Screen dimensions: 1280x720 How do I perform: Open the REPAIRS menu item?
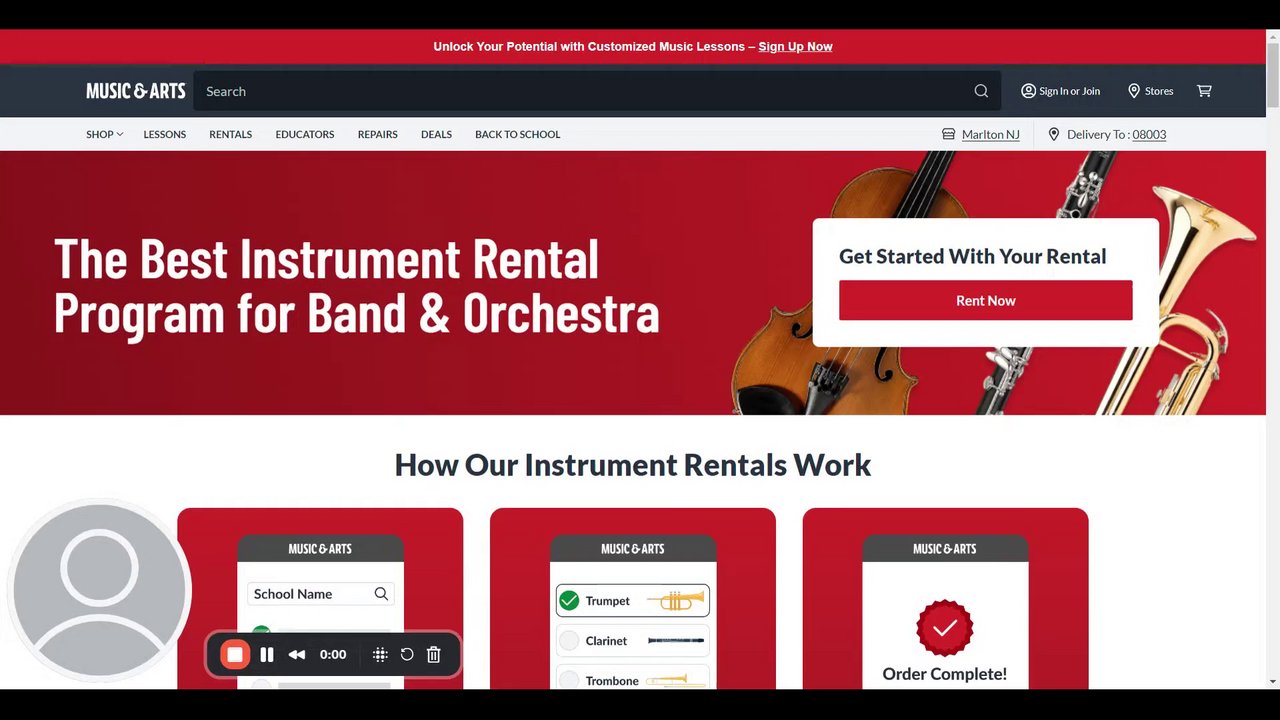[x=378, y=134]
